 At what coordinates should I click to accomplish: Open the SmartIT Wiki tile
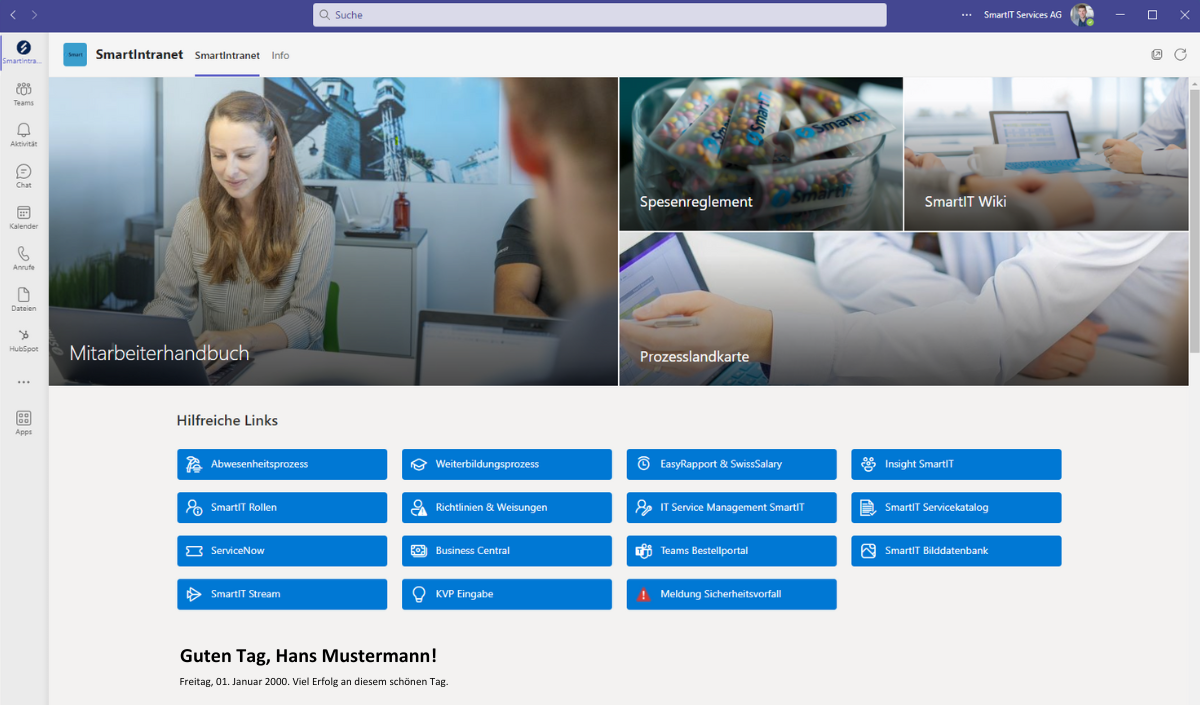[x=1046, y=154]
